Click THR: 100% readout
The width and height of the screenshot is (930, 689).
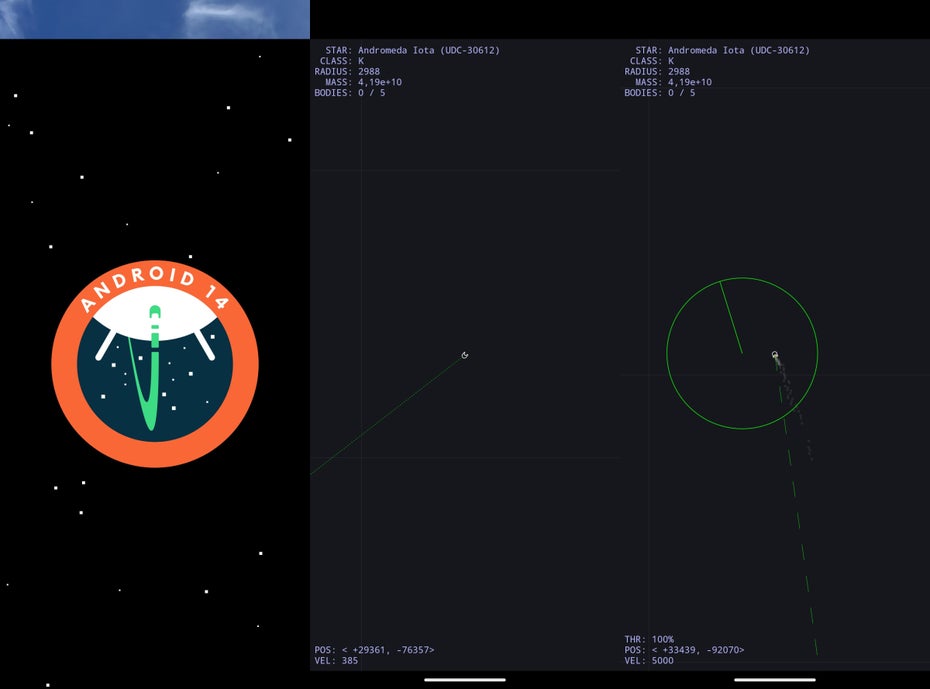(x=649, y=639)
